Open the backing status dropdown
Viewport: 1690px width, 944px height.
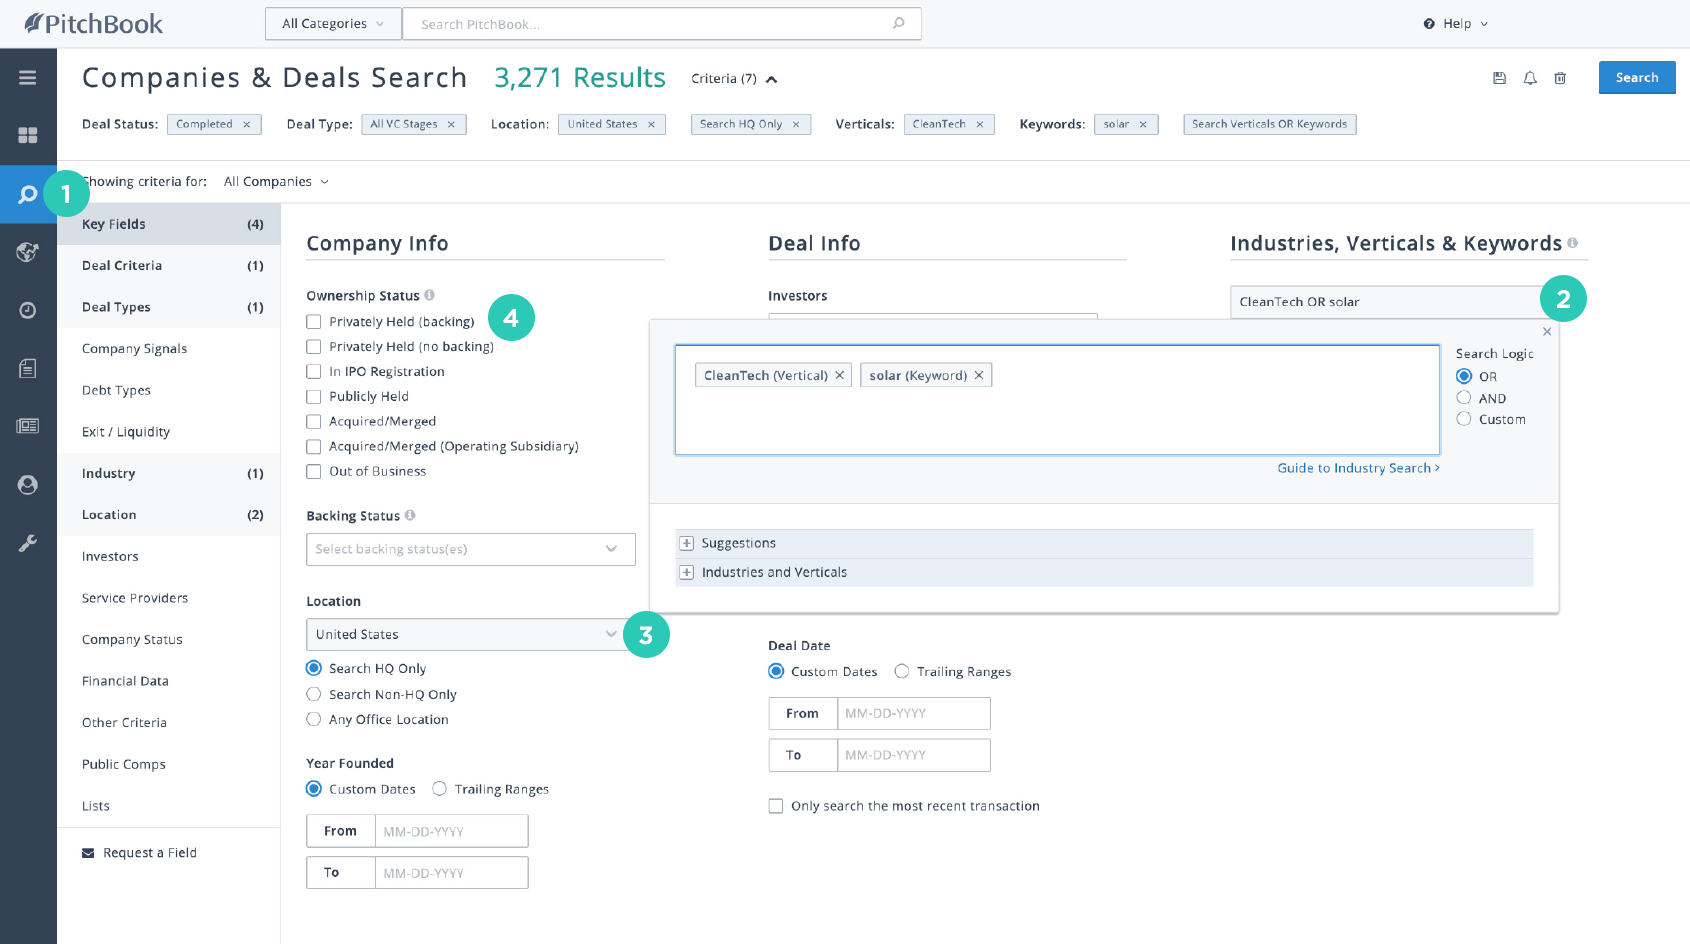471,549
